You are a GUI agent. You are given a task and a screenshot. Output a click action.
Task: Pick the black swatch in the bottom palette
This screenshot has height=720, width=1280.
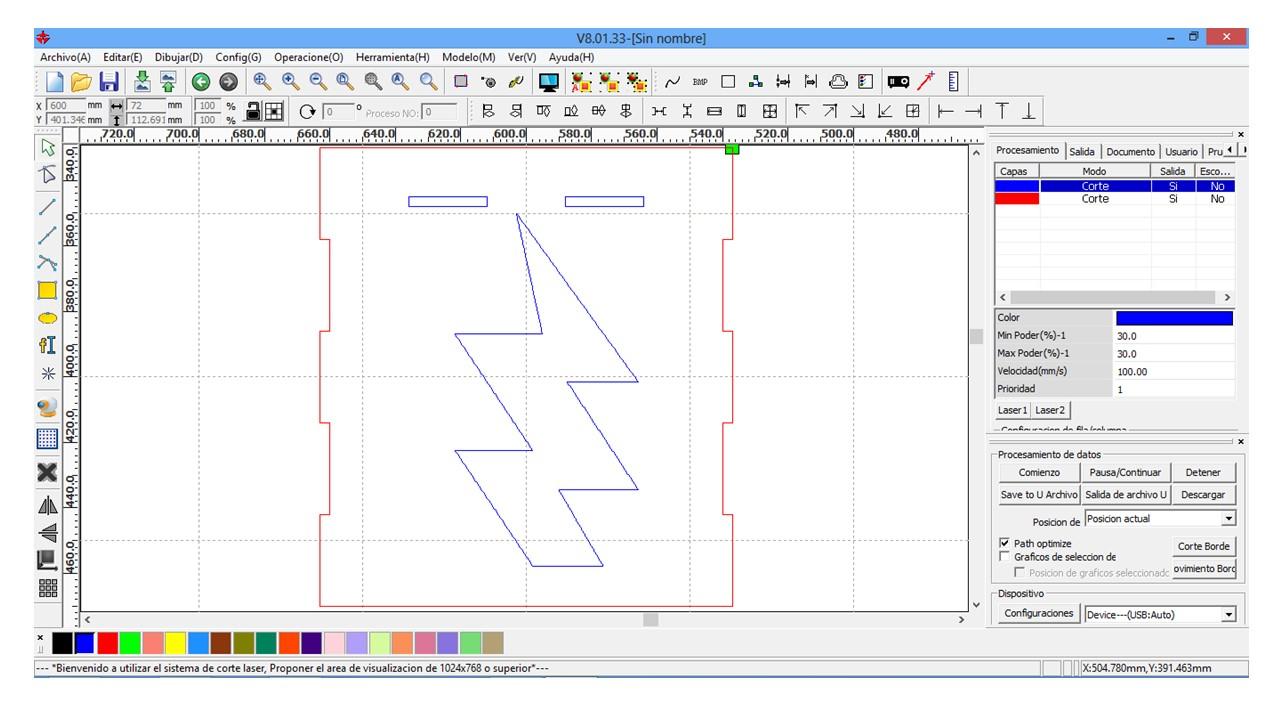(63, 642)
